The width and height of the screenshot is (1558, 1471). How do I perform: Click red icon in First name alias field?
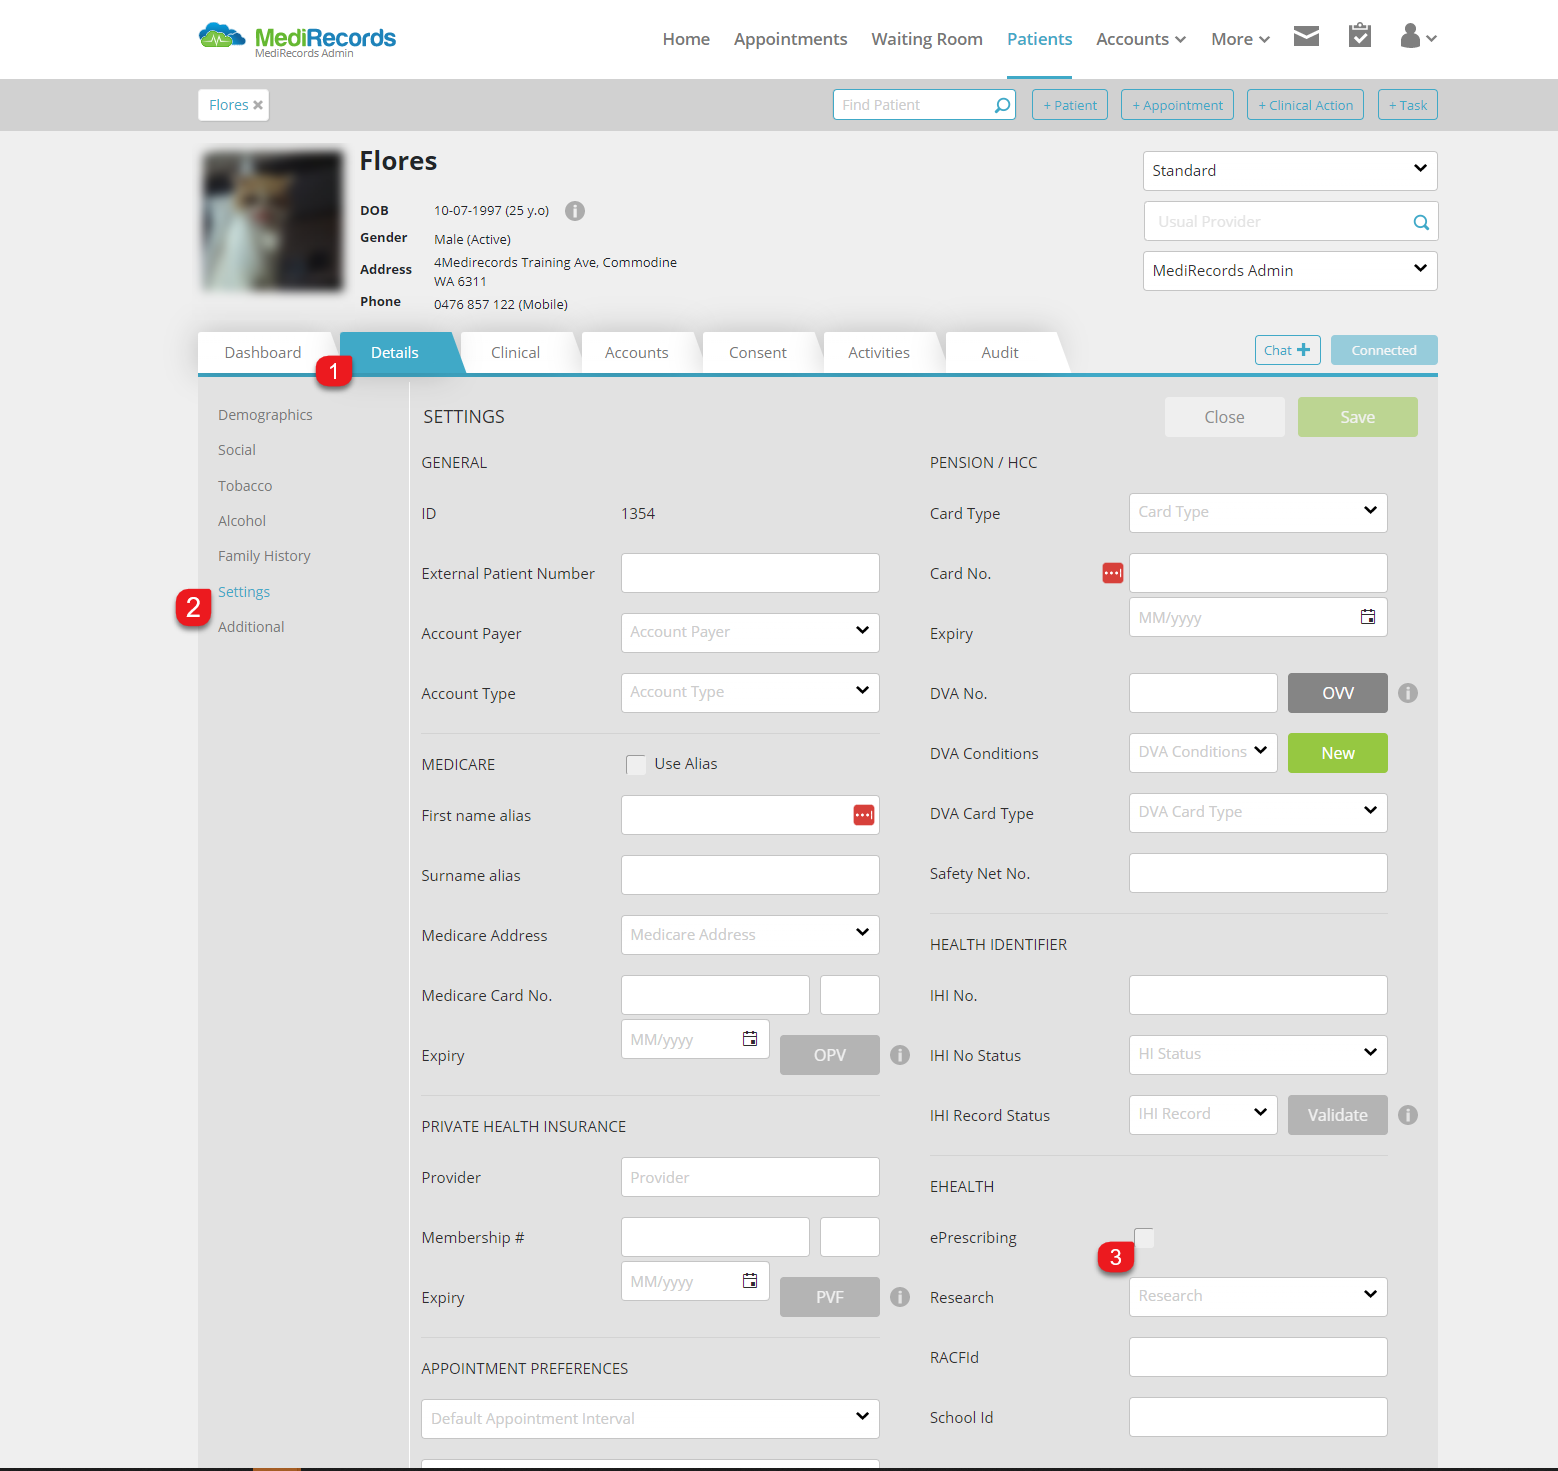pyautogui.click(x=864, y=815)
